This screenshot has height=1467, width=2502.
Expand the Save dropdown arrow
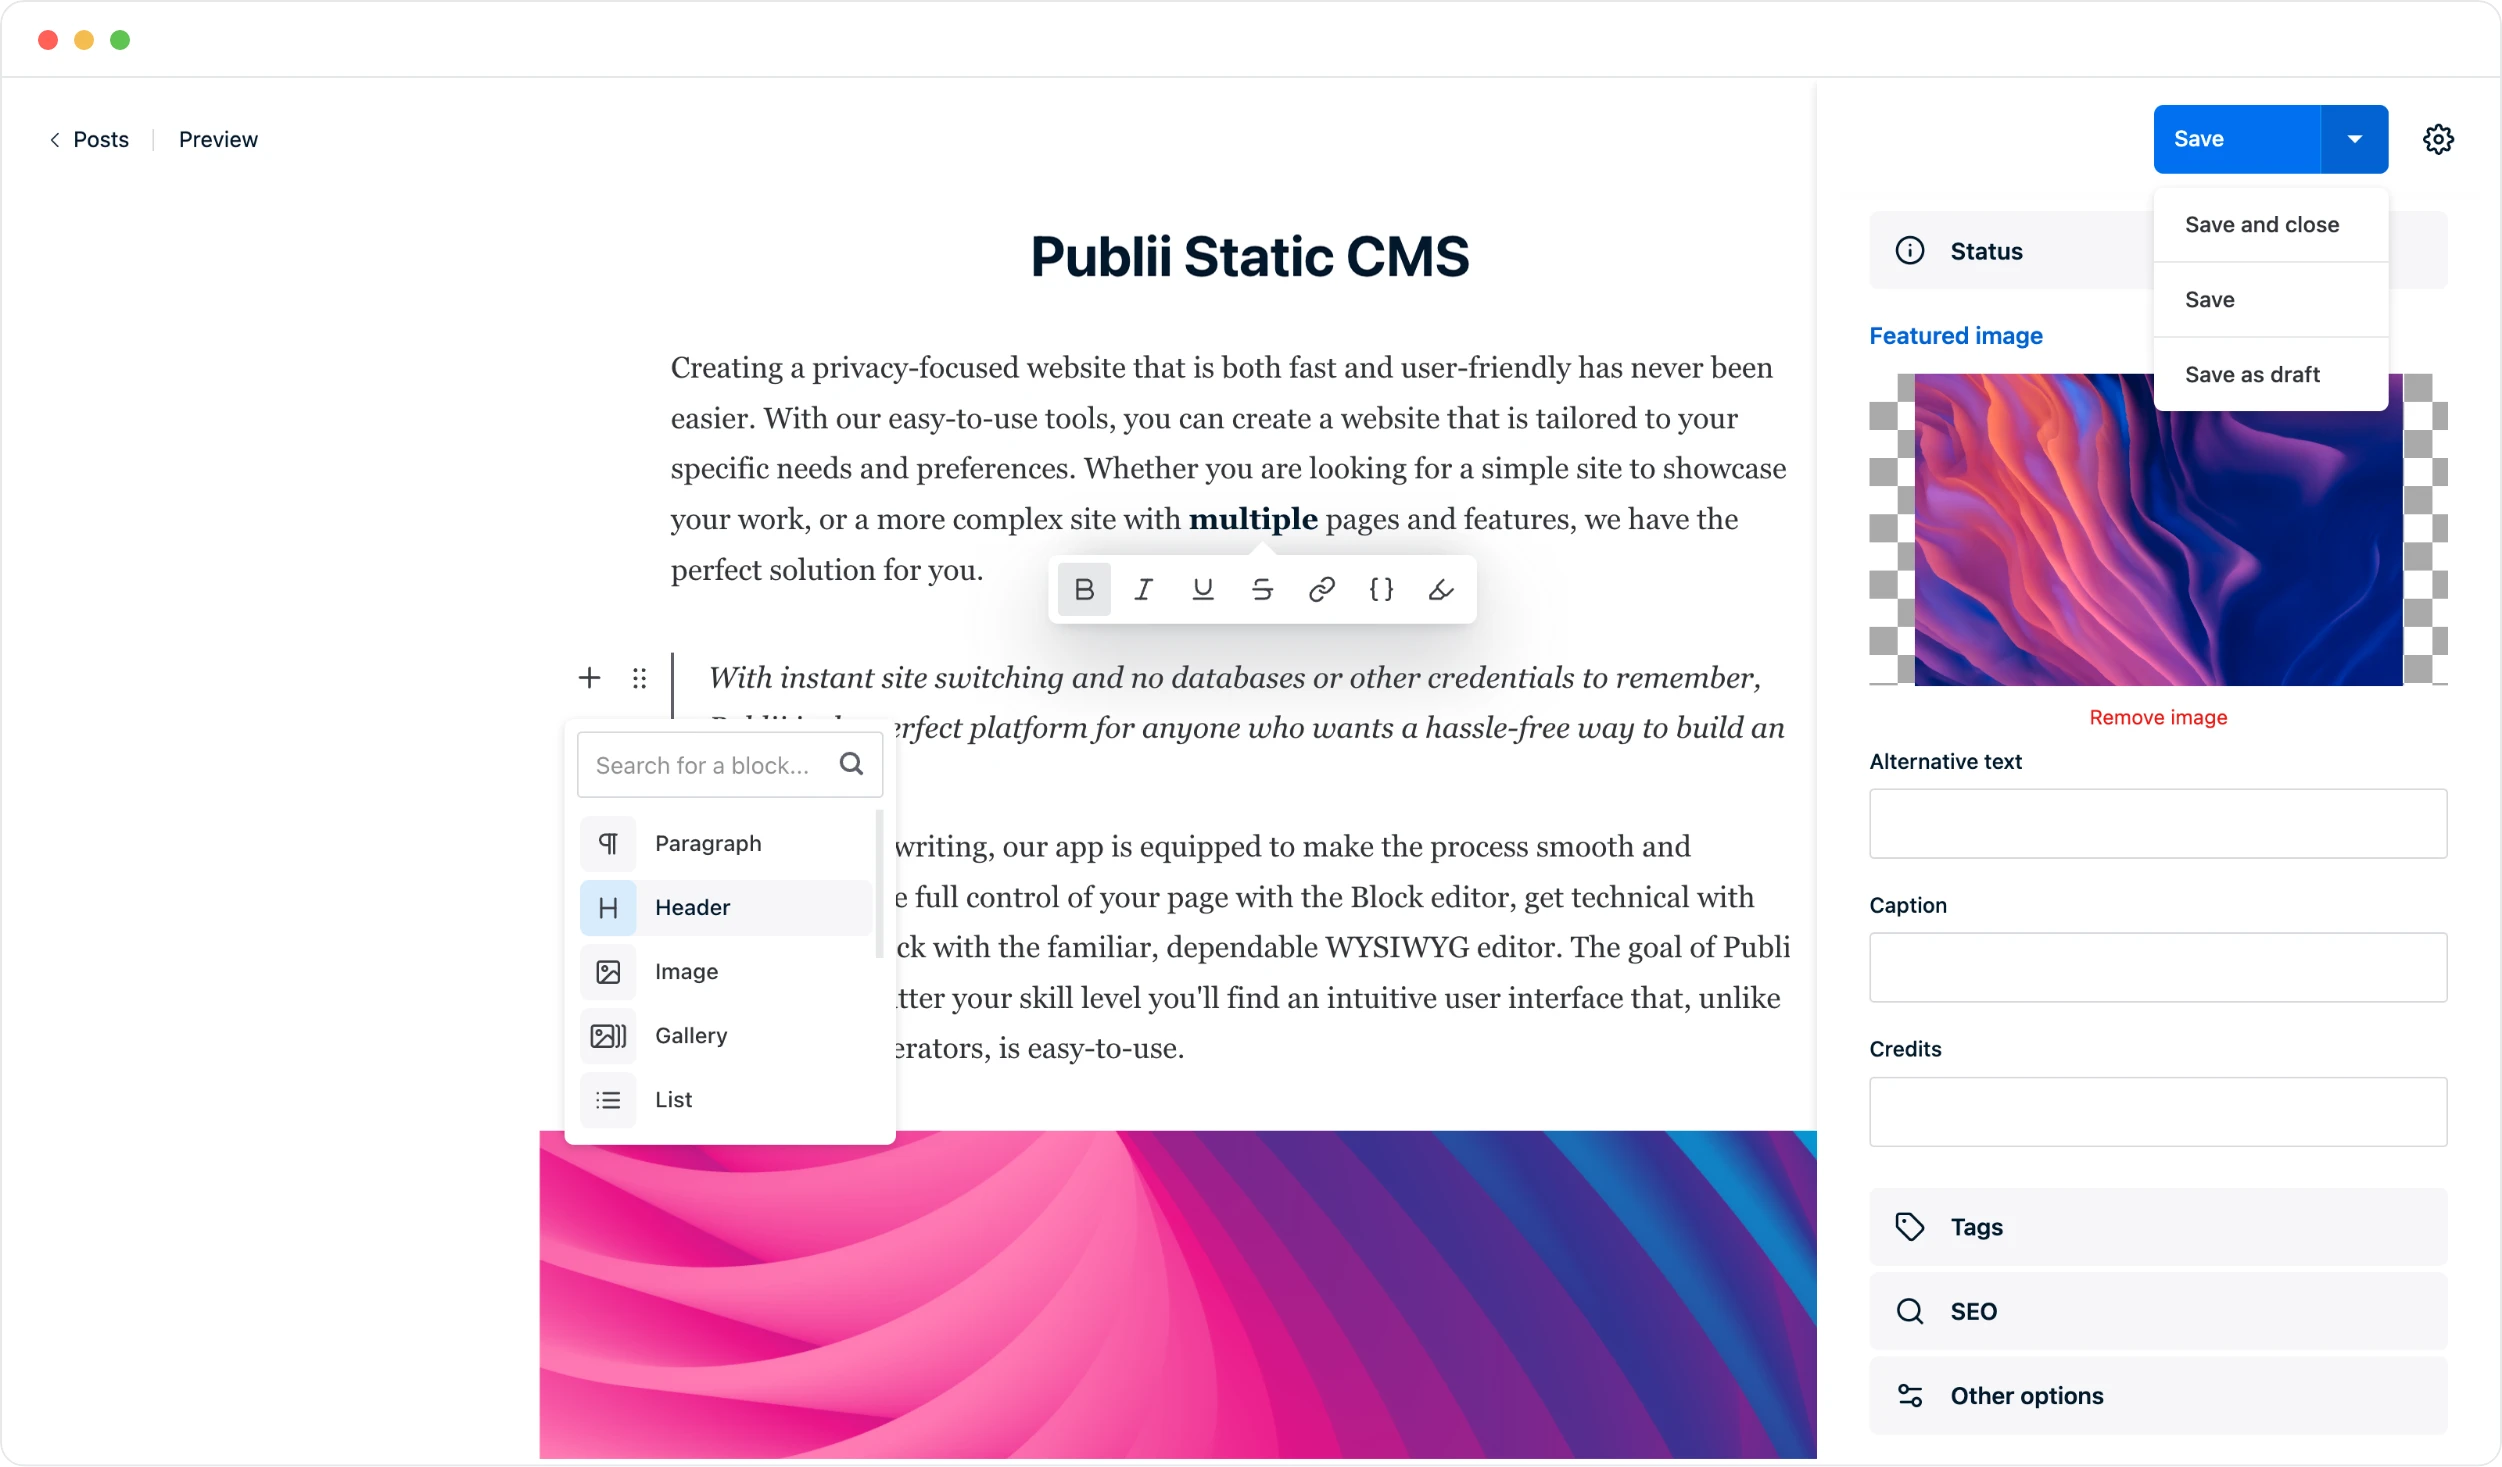point(2355,138)
